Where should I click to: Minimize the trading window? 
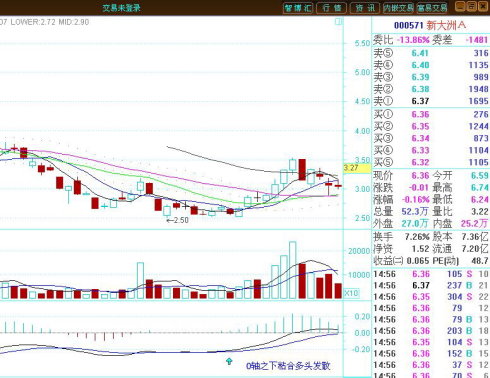461,7
